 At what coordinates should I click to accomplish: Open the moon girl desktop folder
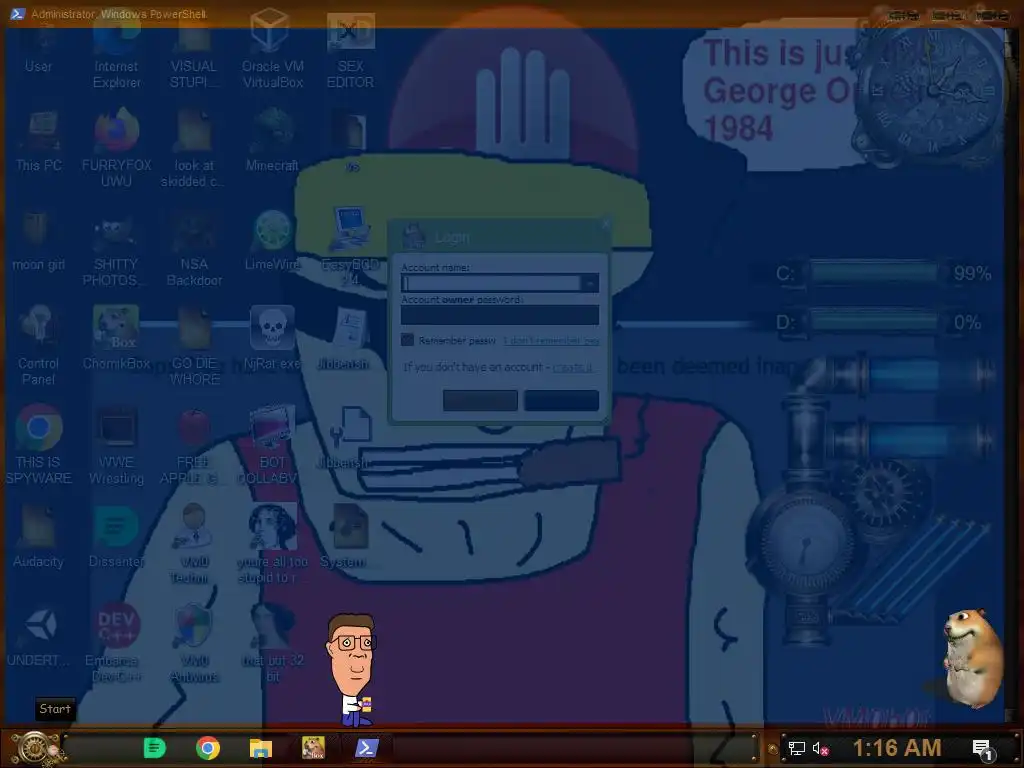click(39, 240)
